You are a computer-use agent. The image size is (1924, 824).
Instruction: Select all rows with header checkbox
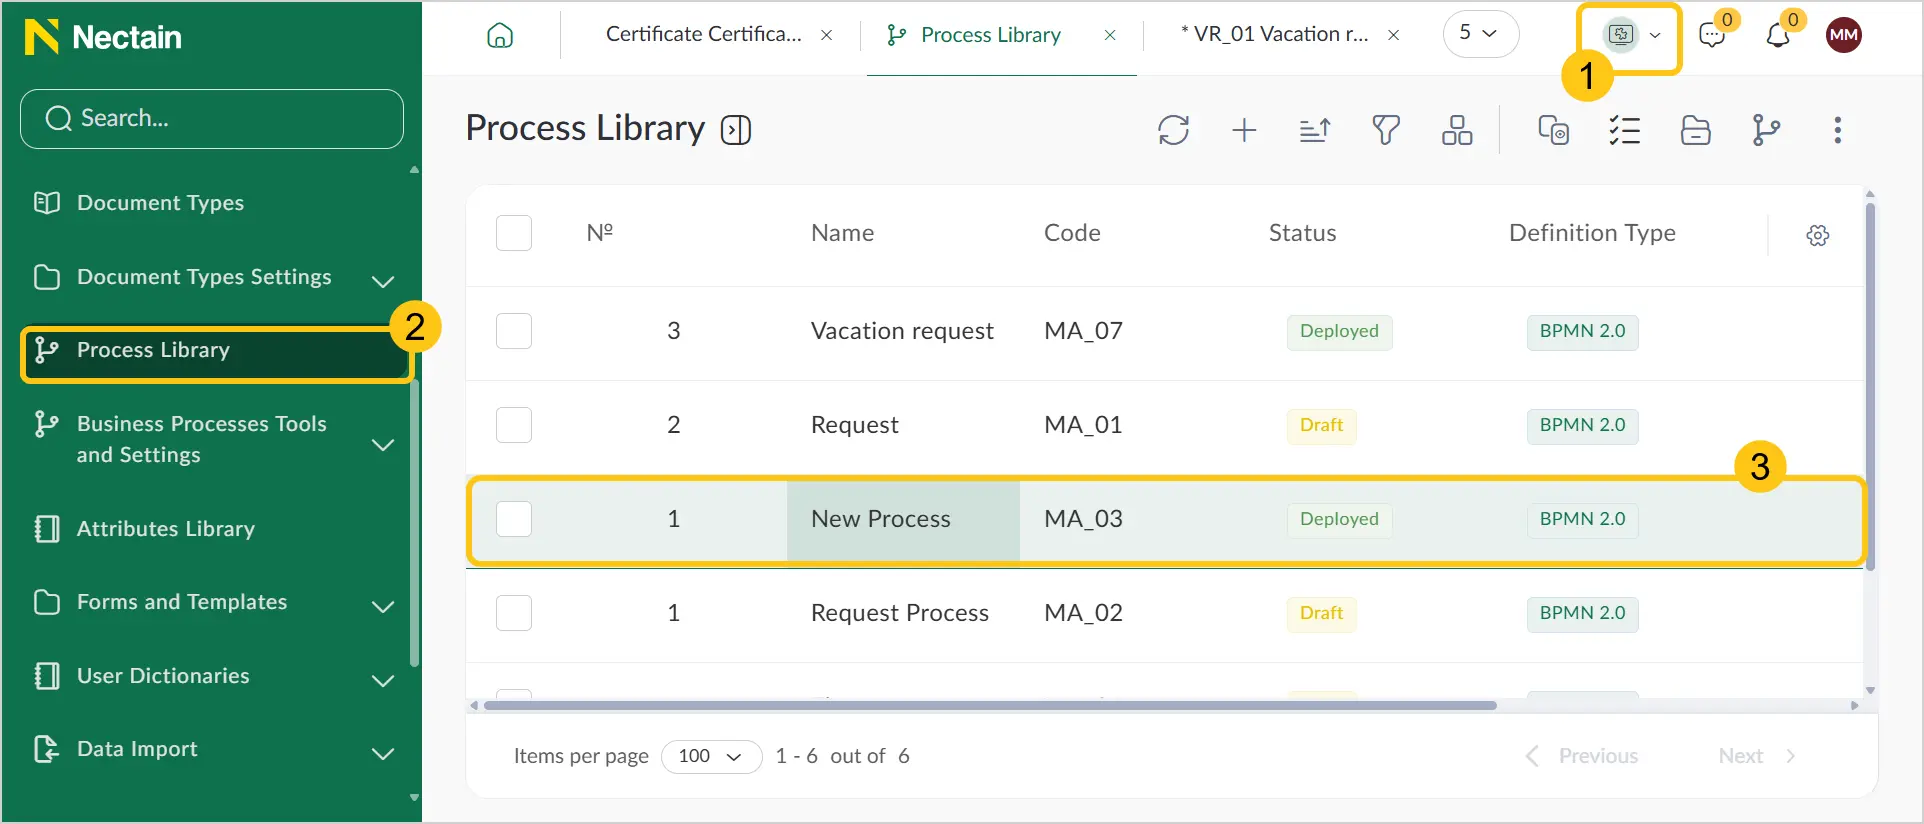514,233
